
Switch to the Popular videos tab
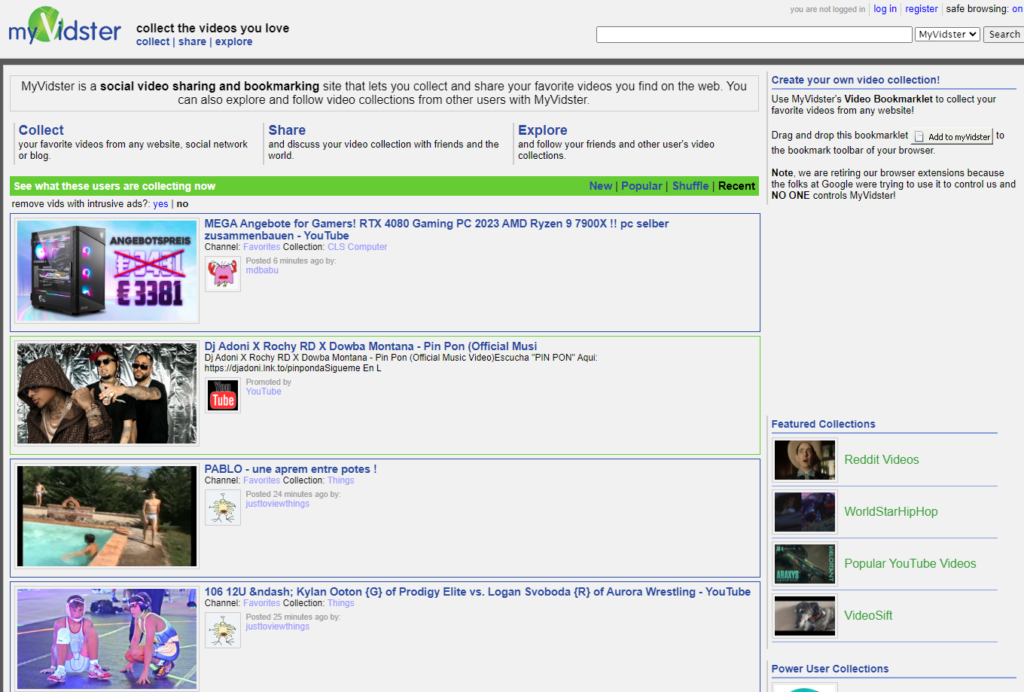(641, 186)
